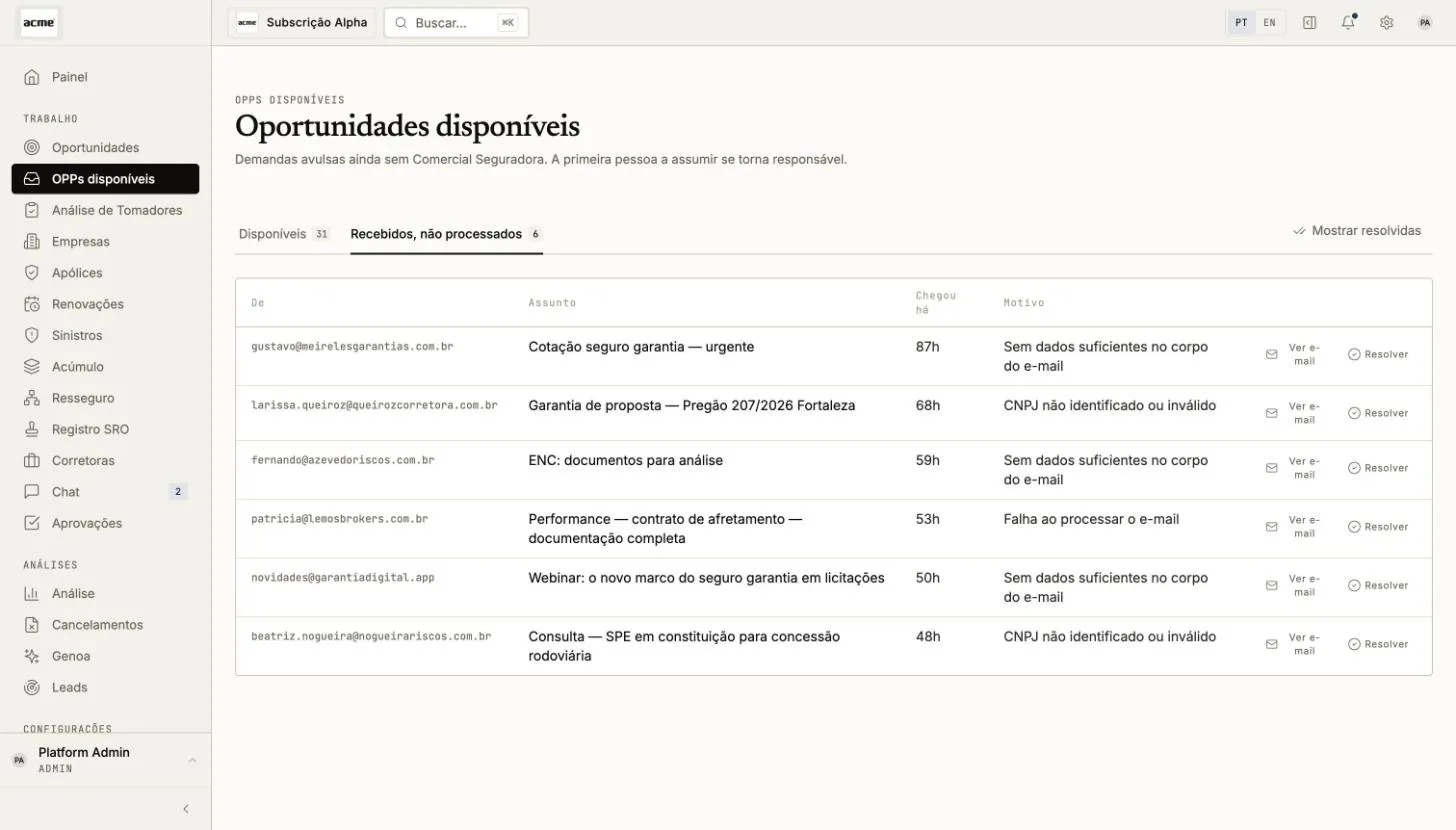
Task: Open Análise chart icon in sidebar
Action: 32,594
